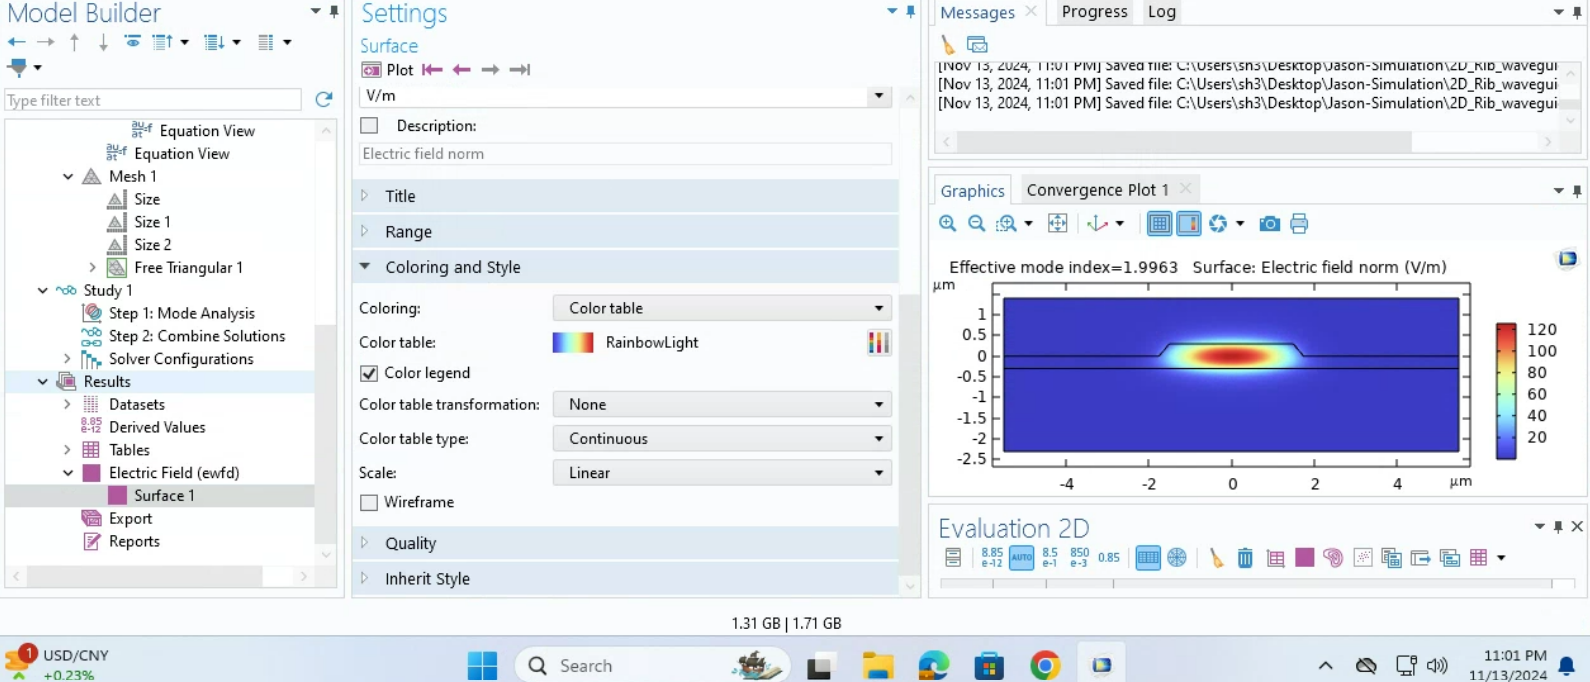The width and height of the screenshot is (1590, 682).
Task: Expand the Range section
Action: tap(408, 232)
